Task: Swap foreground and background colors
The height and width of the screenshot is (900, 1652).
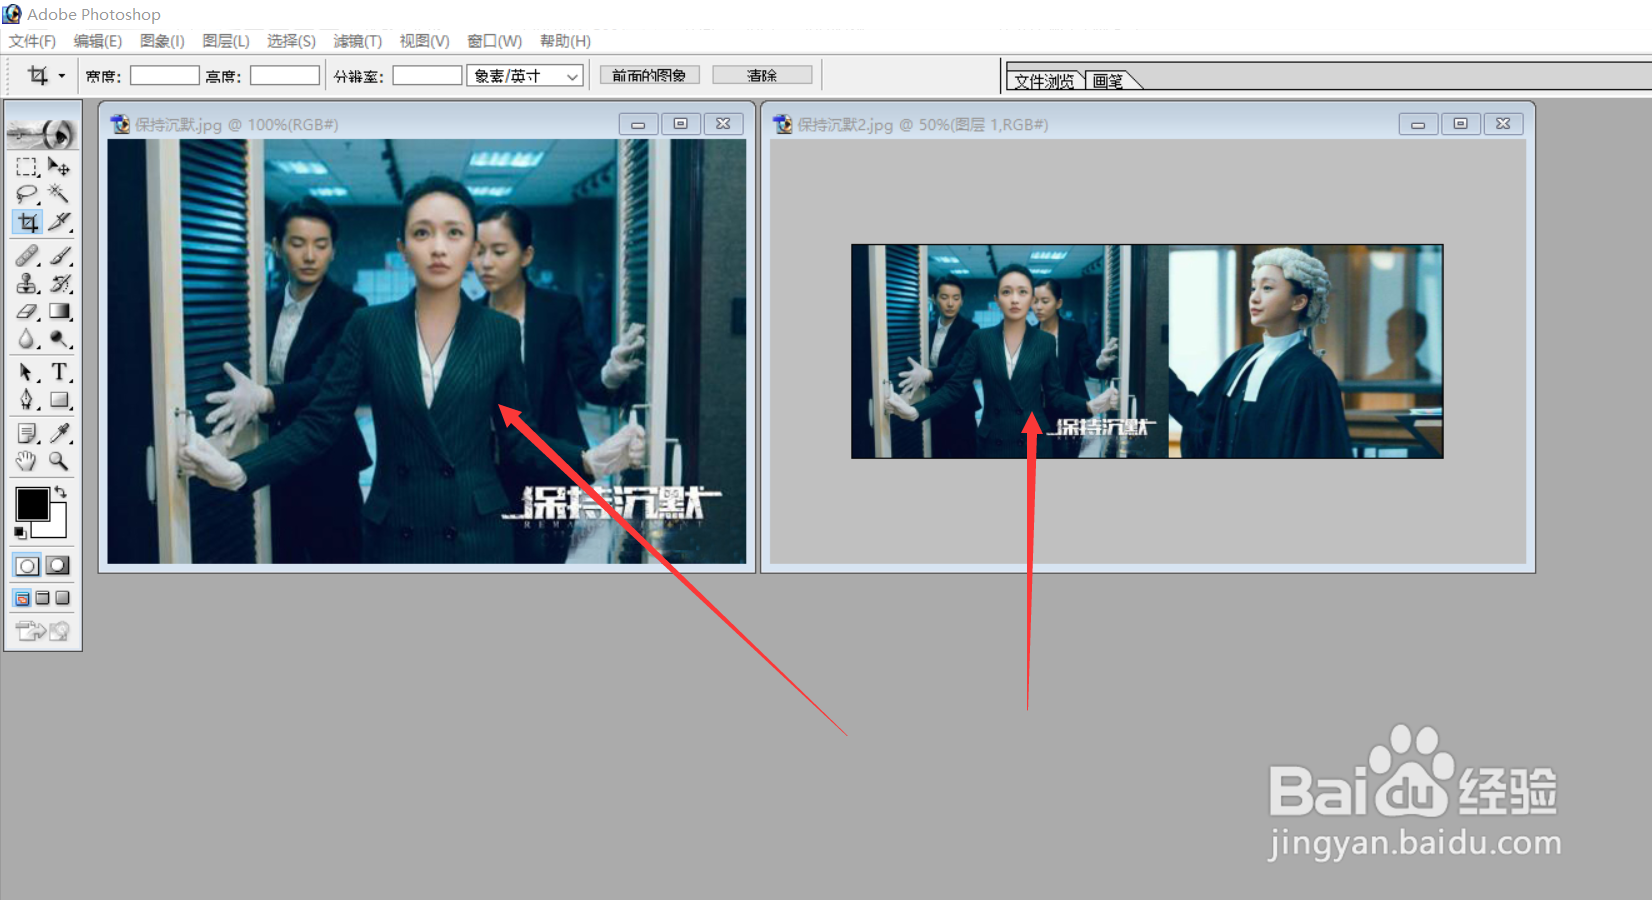Action: (x=62, y=491)
